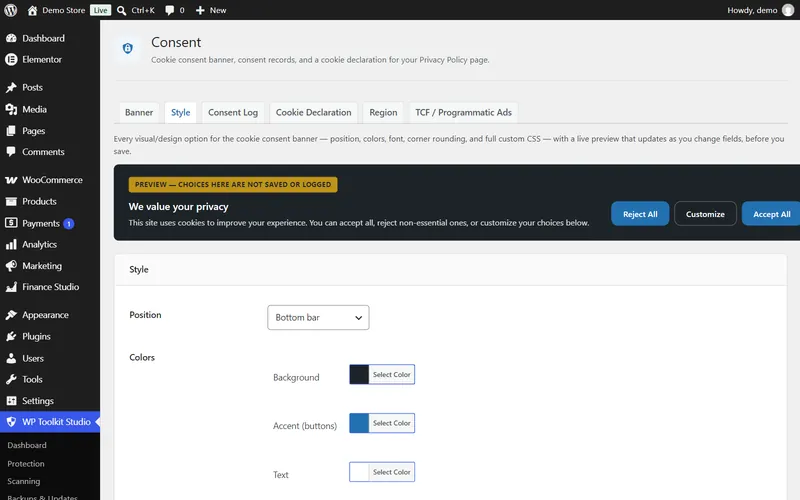Open Dashboard submenu under WP Toolkit Studio
Viewport: 800px width, 500px height.
pos(27,445)
